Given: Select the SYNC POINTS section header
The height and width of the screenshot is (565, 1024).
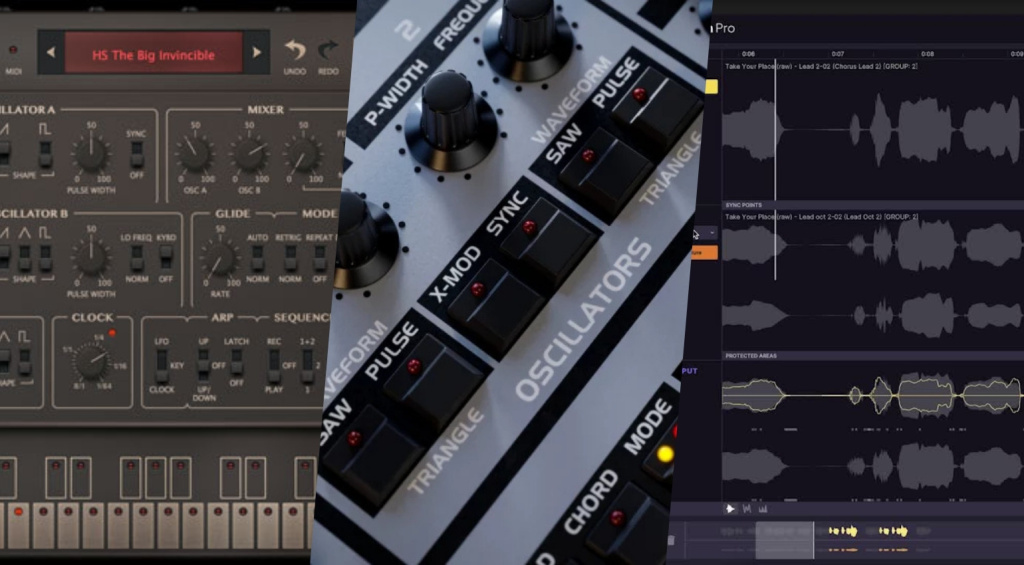Looking at the screenshot, I should click(743, 205).
